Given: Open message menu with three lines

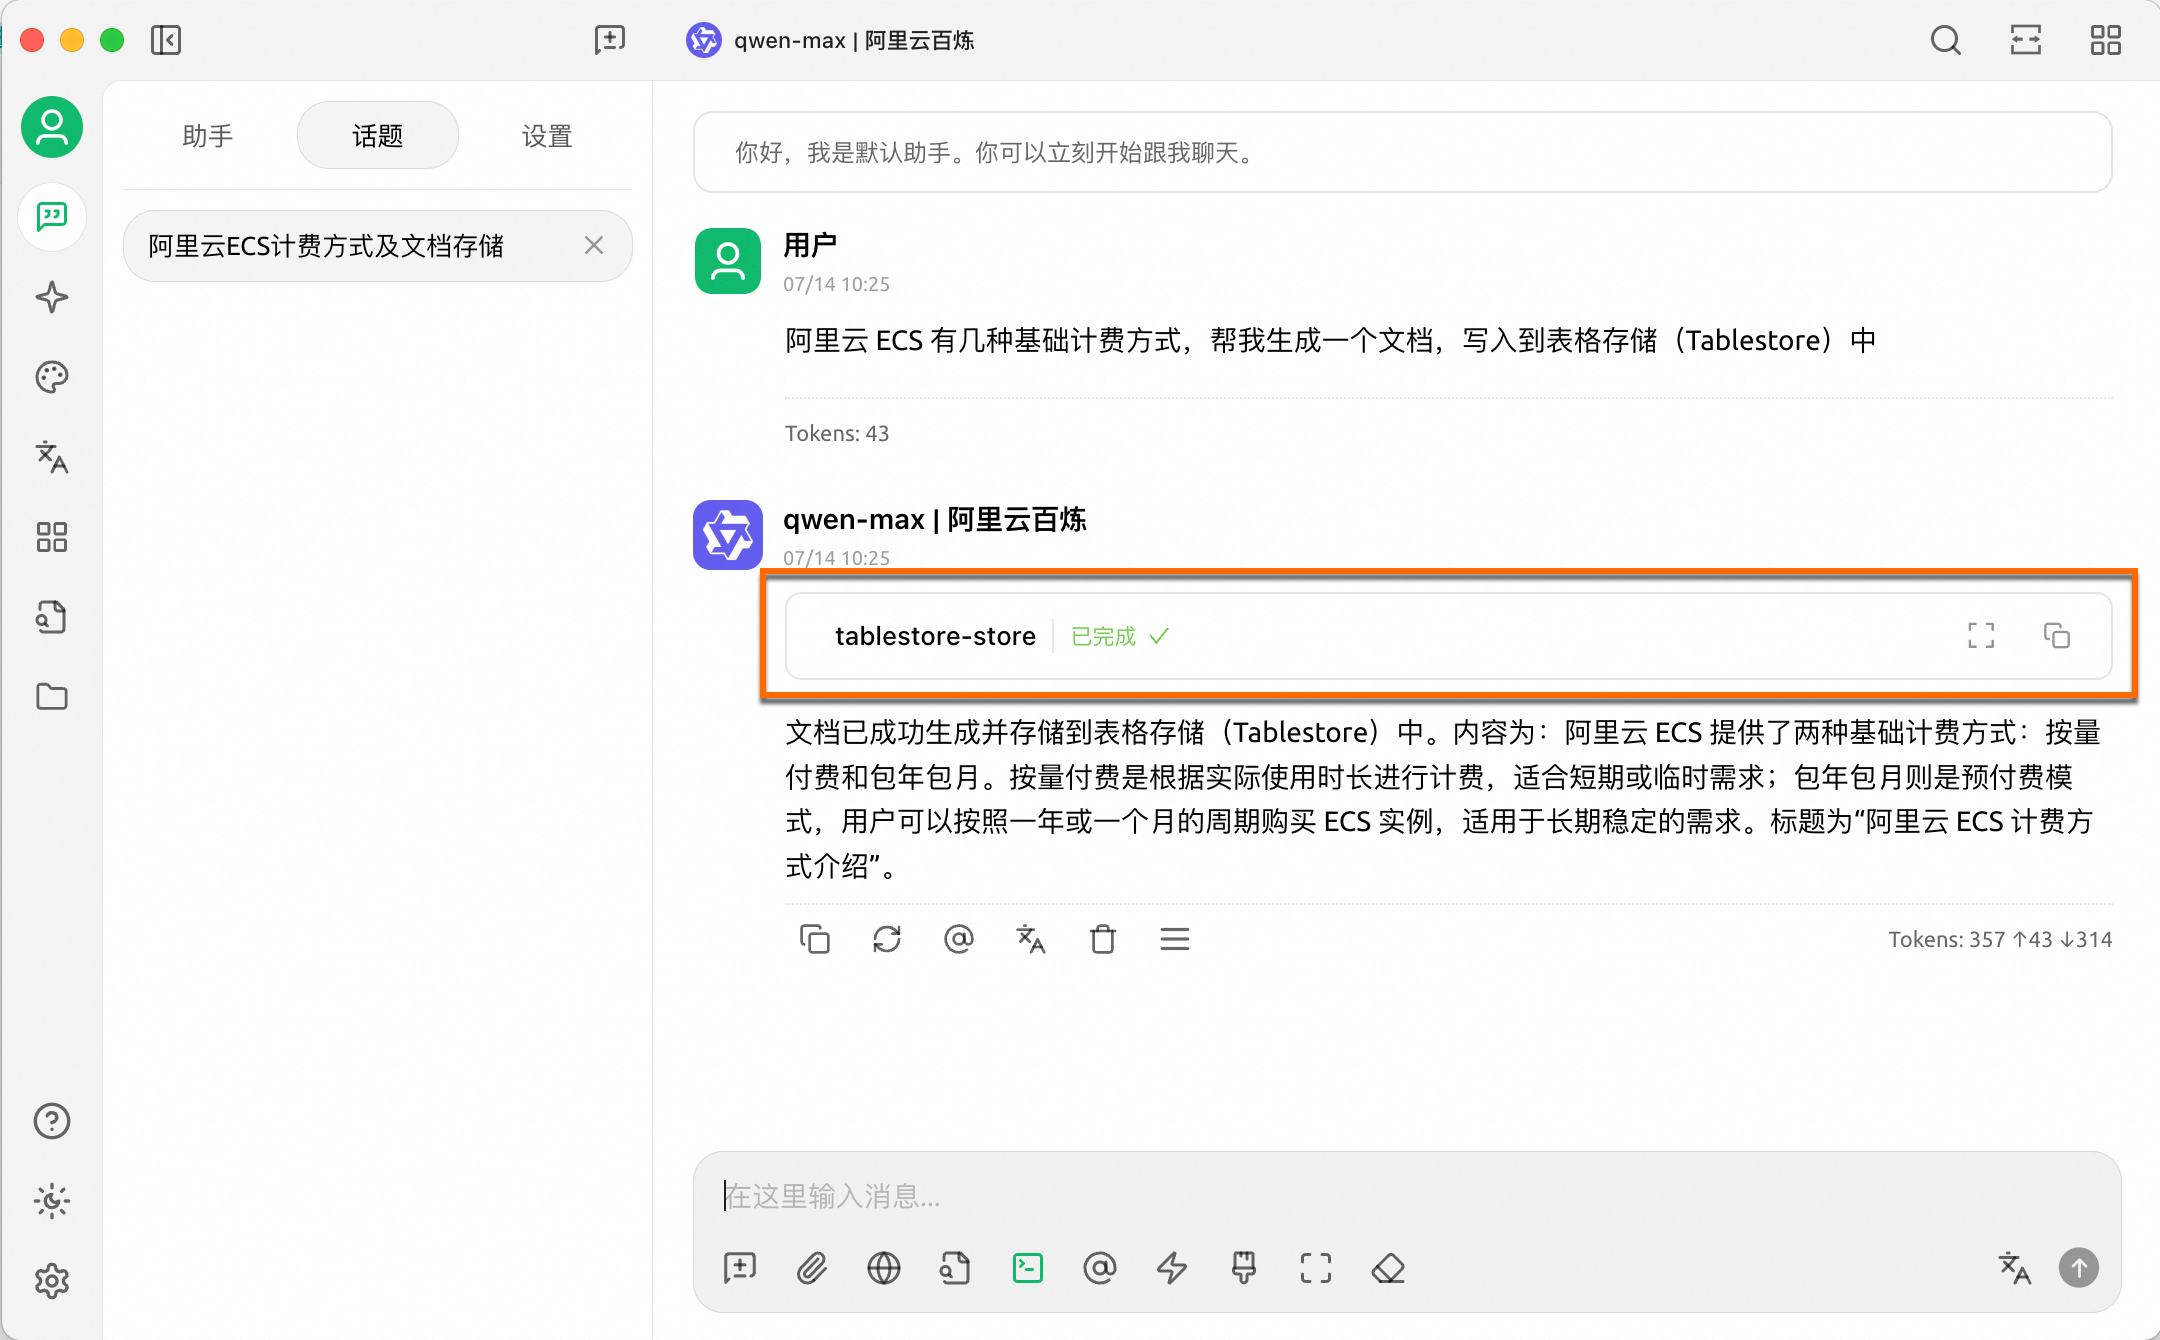Looking at the screenshot, I should pyautogui.click(x=1174, y=939).
